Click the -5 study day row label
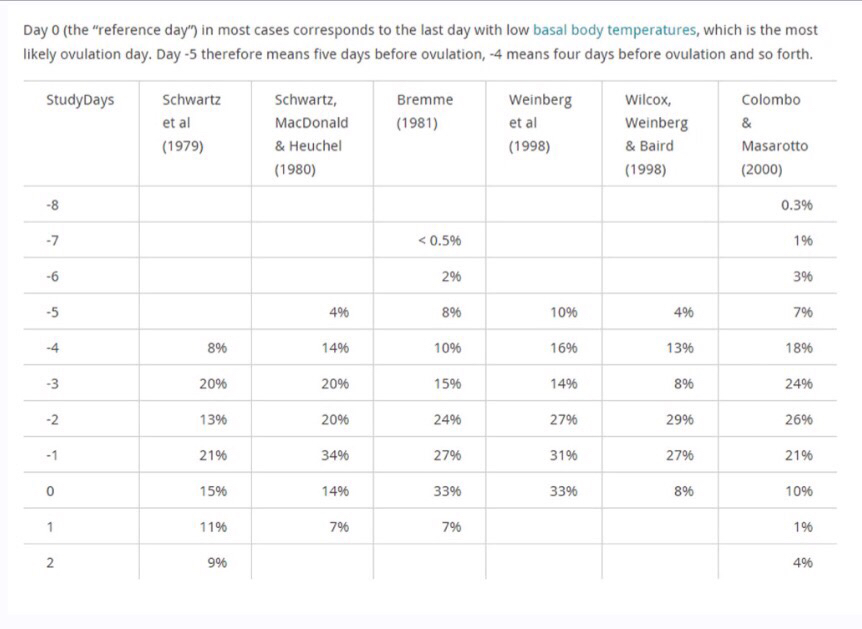Viewport: 862px width, 629px height. tap(54, 312)
